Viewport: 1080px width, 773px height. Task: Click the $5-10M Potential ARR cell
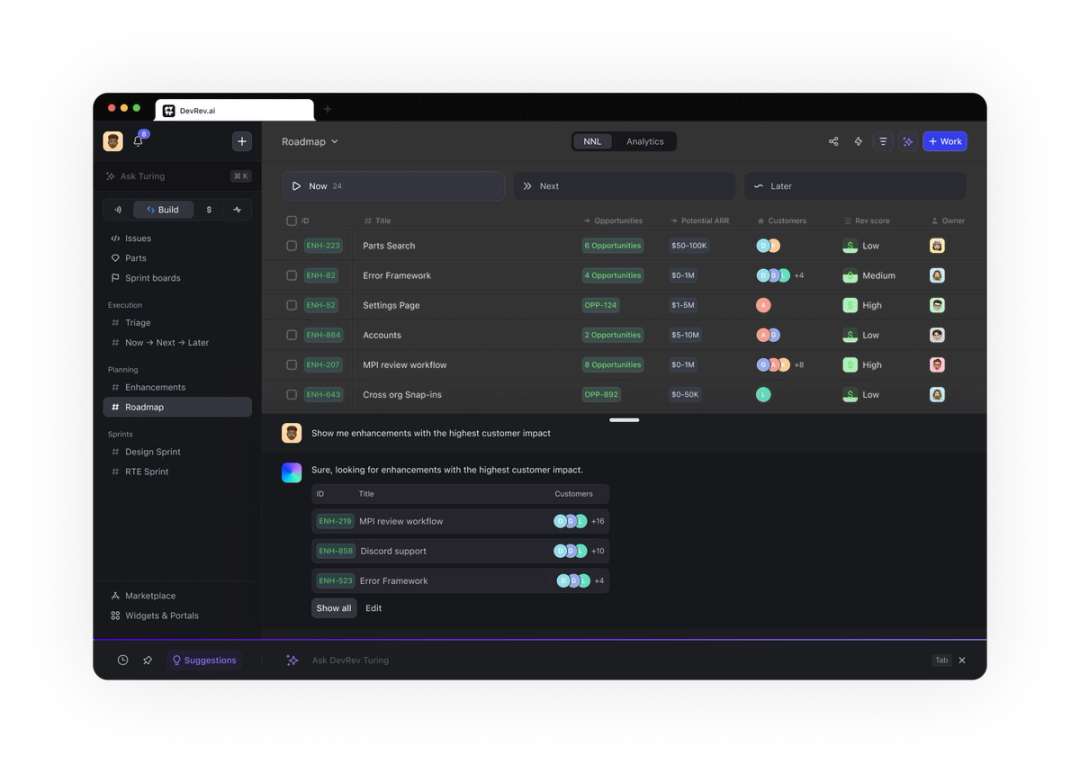click(x=685, y=335)
